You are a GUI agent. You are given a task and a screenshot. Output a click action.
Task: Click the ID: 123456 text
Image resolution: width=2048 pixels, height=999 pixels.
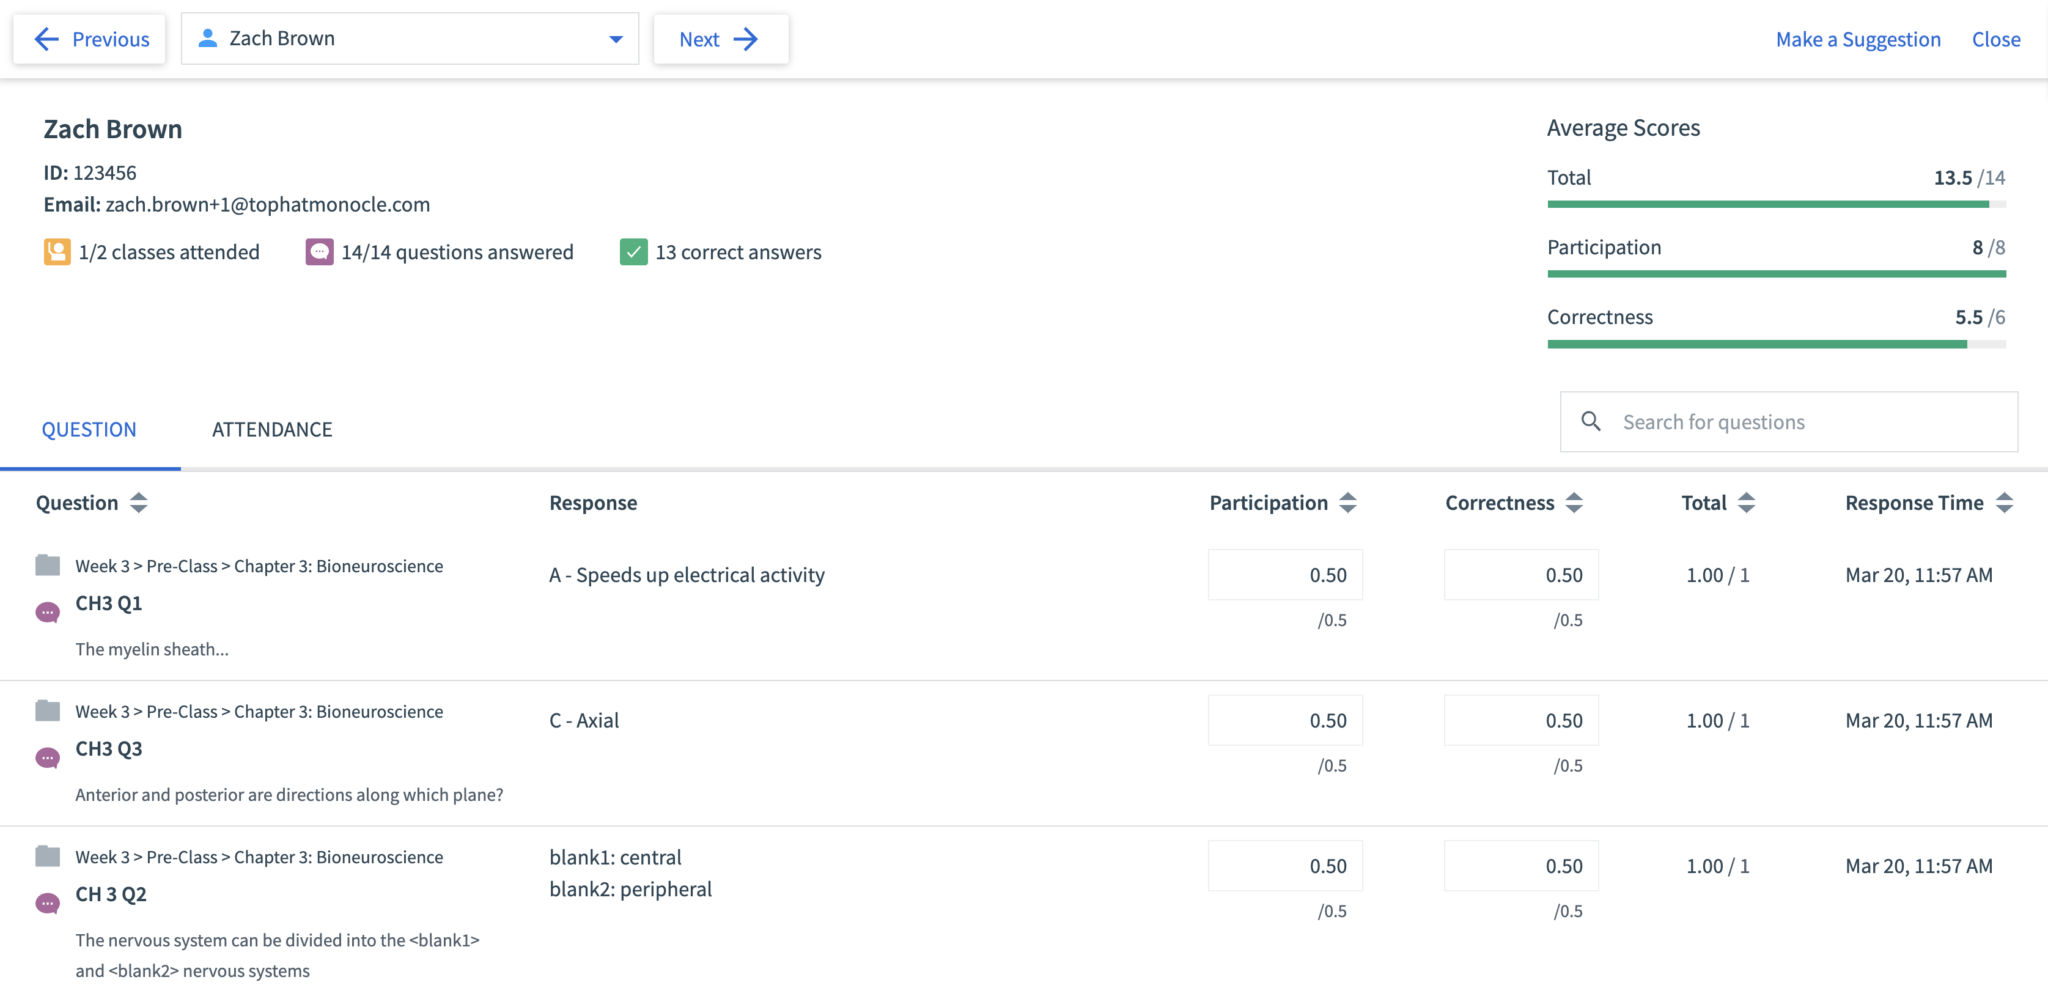(x=90, y=173)
